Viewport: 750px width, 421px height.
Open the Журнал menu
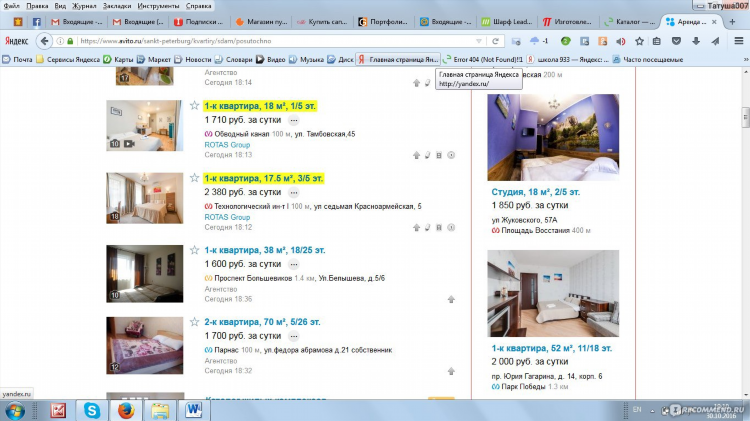(84, 6)
